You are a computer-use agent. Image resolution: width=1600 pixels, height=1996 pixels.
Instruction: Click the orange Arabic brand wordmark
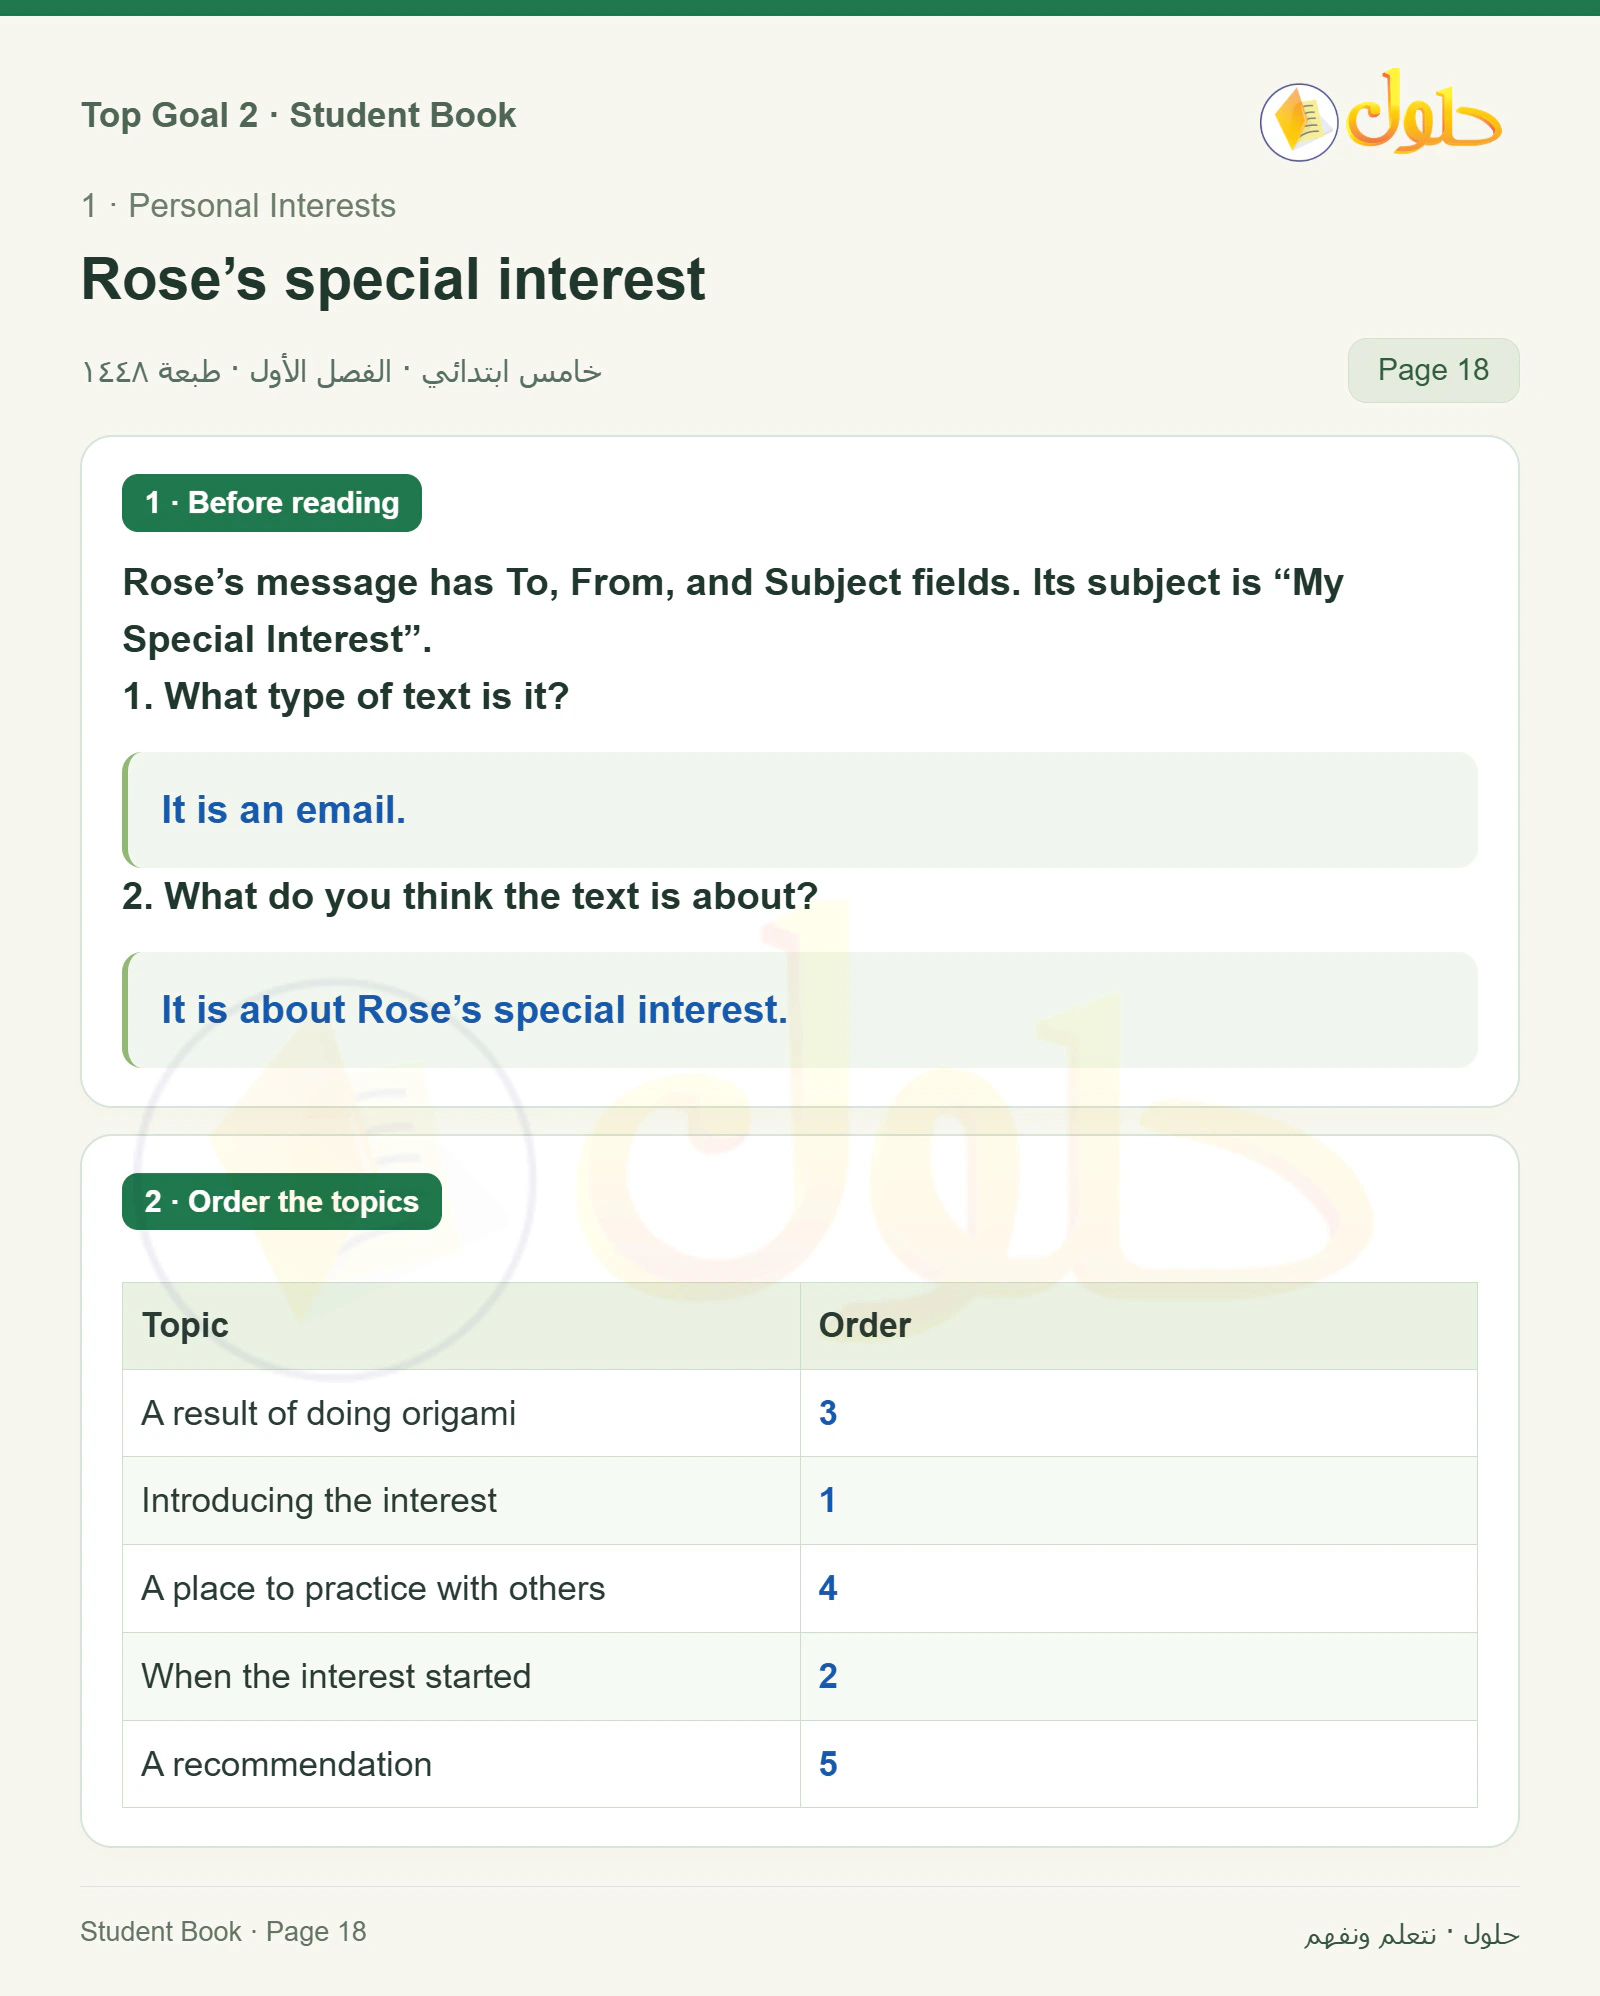click(x=1423, y=112)
